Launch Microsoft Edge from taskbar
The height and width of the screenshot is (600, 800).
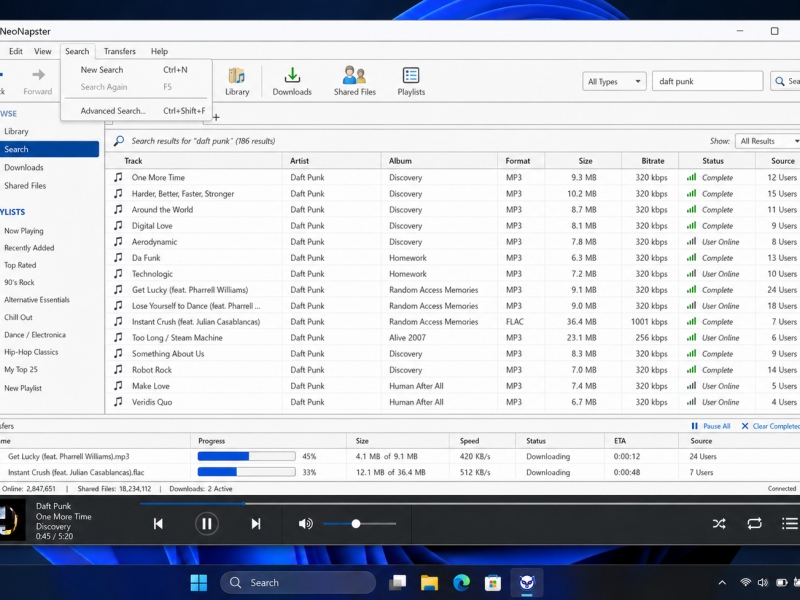tap(461, 583)
